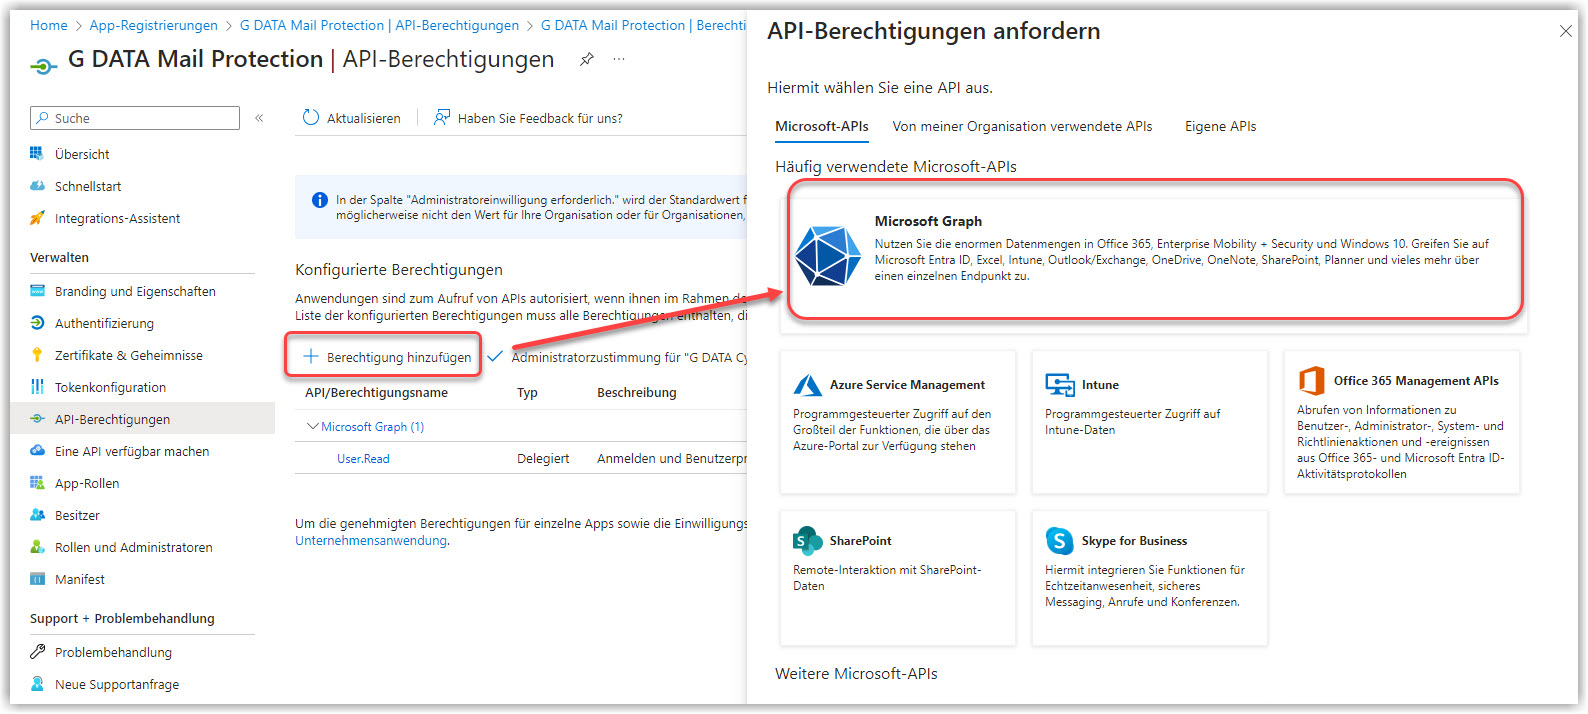Click the Office 365 Management APIs logo
The width and height of the screenshot is (1588, 714).
(1311, 380)
